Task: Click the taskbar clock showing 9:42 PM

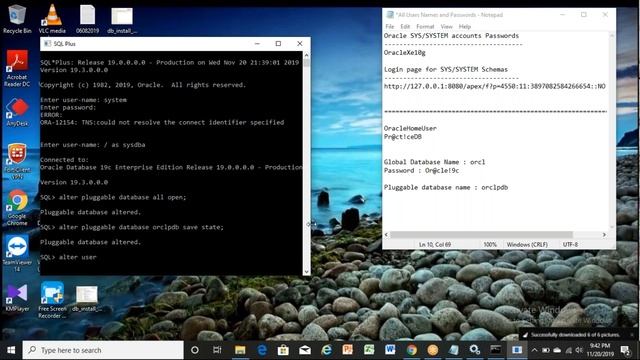Action: tap(600, 350)
